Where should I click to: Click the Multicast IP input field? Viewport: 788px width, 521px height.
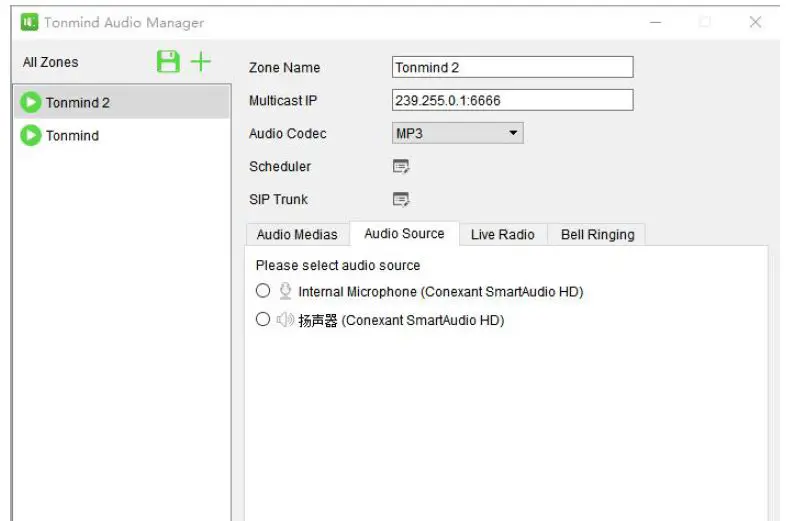pyautogui.click(x=513, y=100)
